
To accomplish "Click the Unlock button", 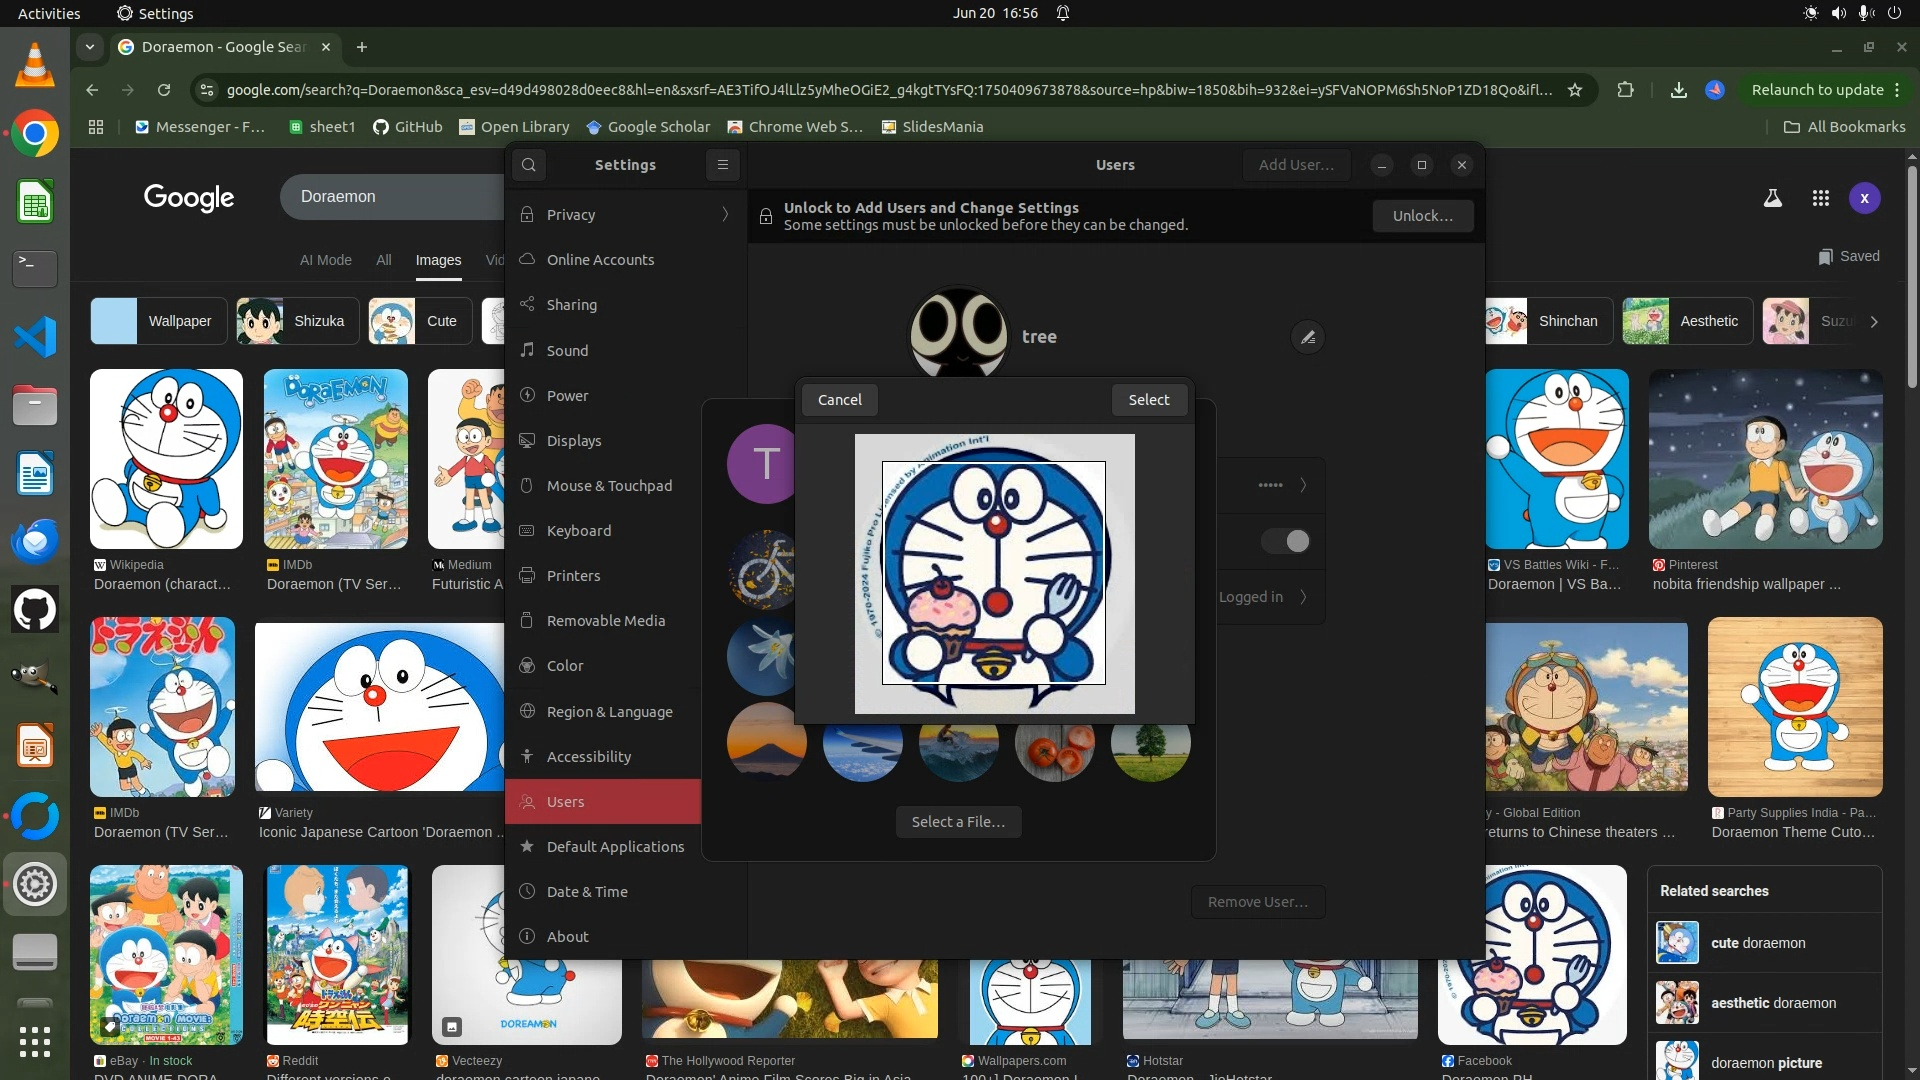I will [x=1422, y=216].
